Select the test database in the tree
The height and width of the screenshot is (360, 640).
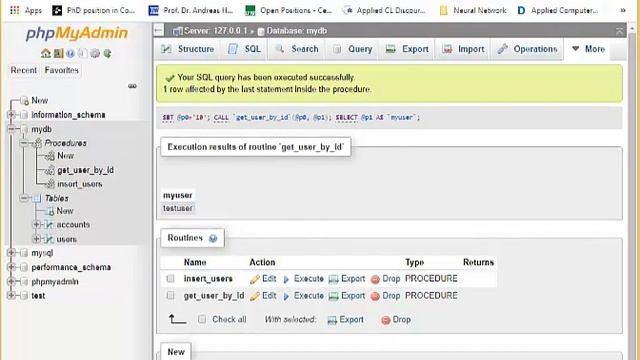(x=38, y=296)
